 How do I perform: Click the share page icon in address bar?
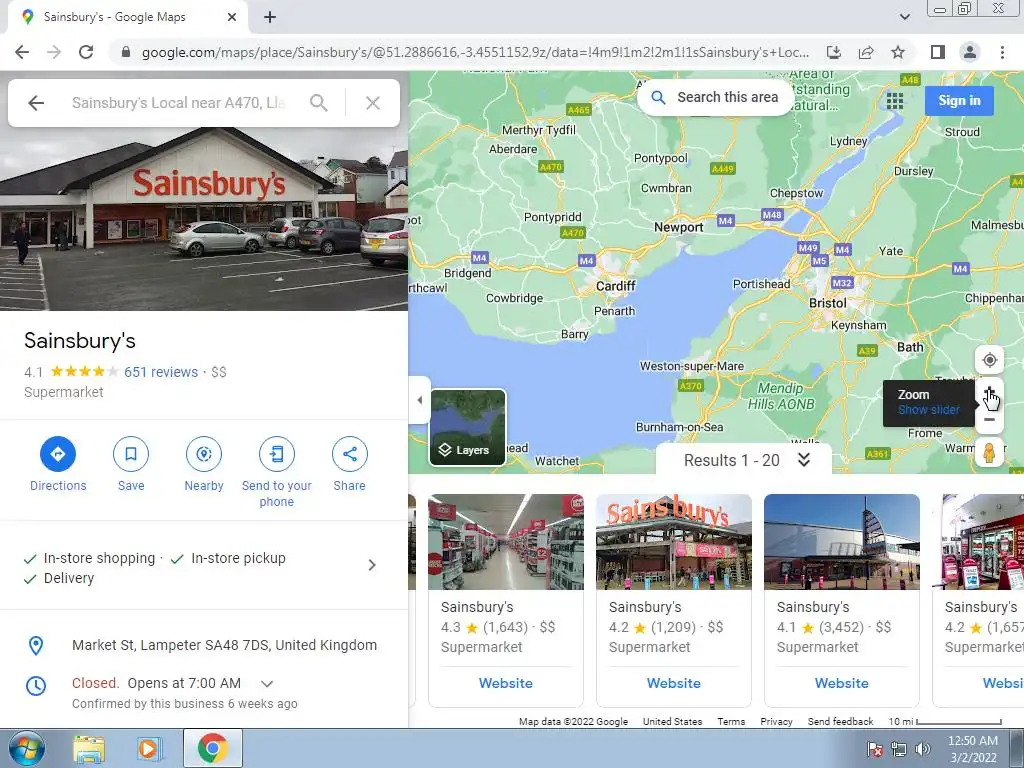tap(866, 52)
